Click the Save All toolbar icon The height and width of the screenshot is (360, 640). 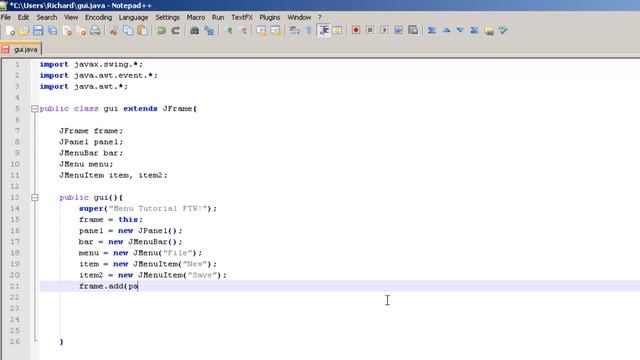point(53,31)
